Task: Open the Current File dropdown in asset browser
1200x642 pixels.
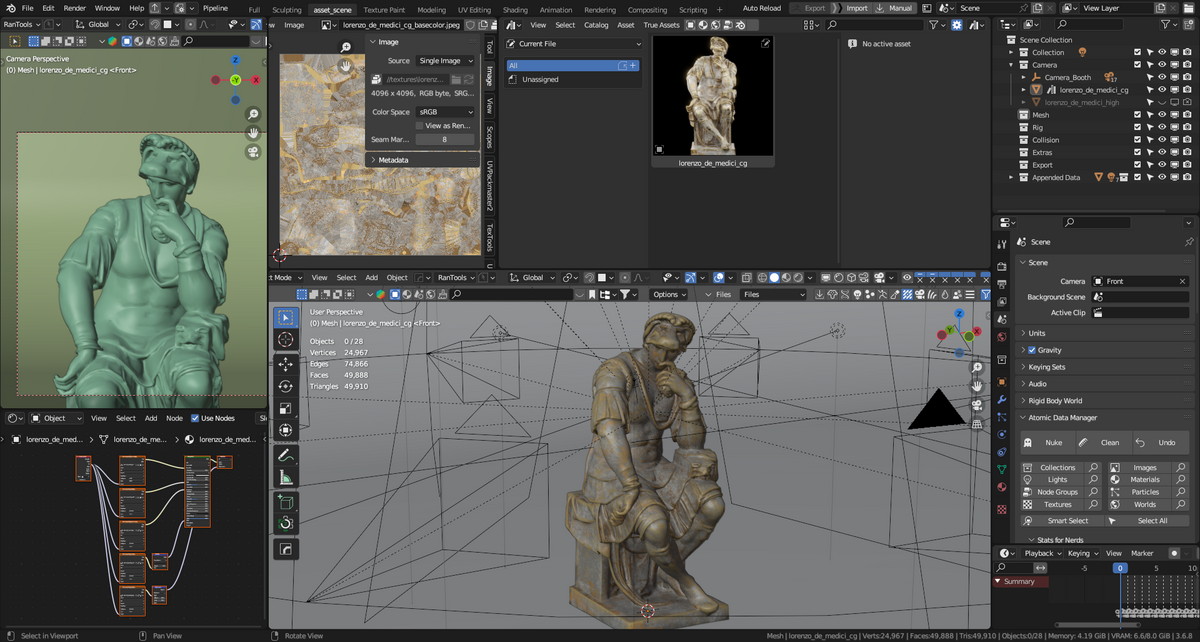Action: click(573, 44)
